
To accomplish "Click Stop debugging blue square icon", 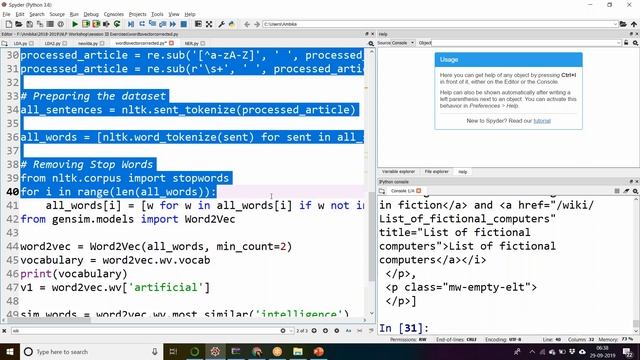I will [x=184, y=24].
